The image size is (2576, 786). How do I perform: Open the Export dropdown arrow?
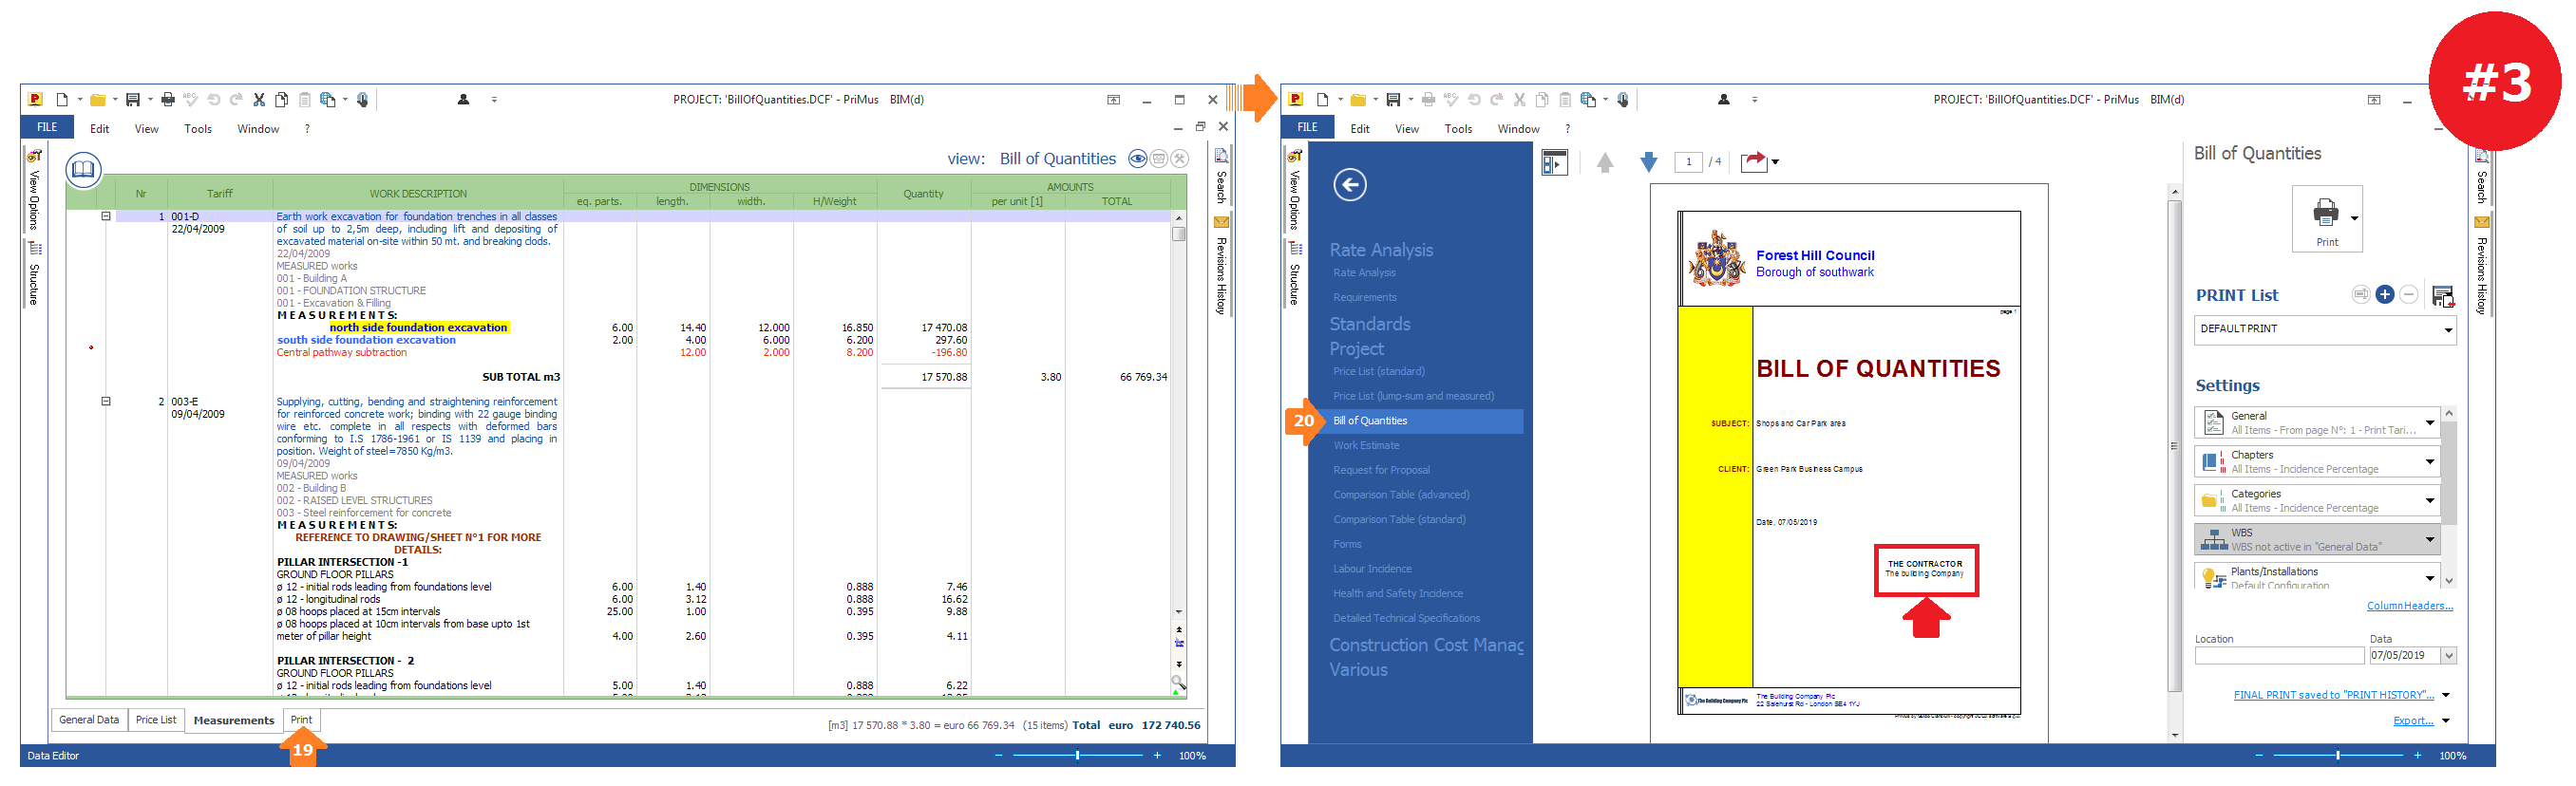[2446, 721]
